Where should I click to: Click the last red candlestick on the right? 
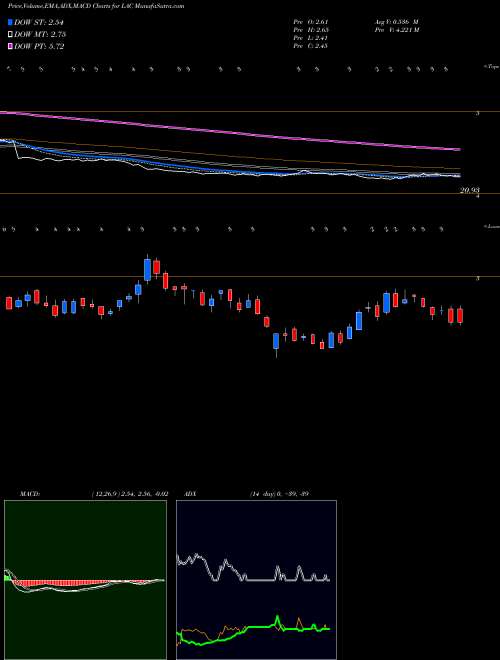(460, 315)
